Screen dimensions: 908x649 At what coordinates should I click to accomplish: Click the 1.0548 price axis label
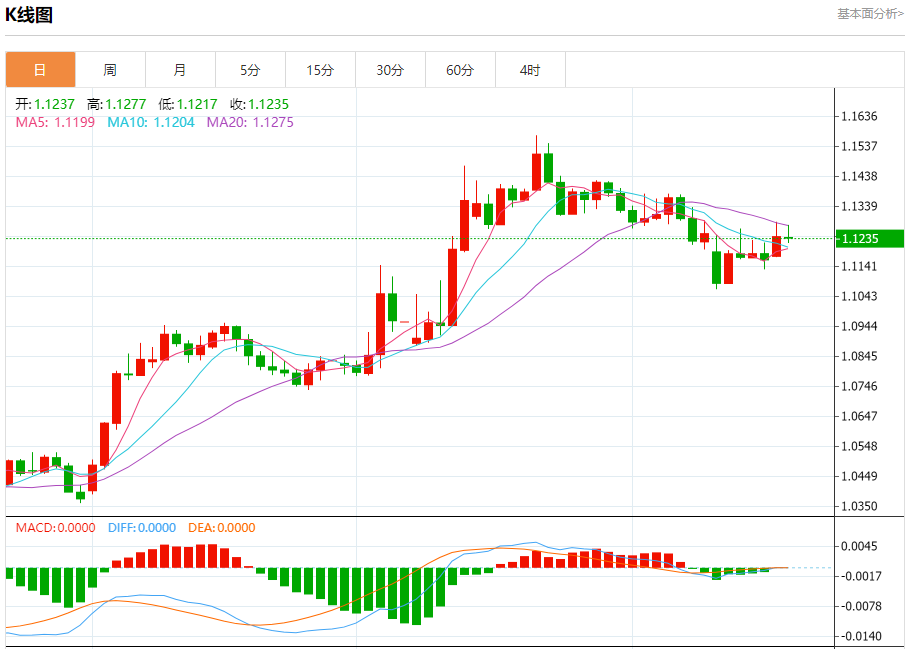click(859, 446)
